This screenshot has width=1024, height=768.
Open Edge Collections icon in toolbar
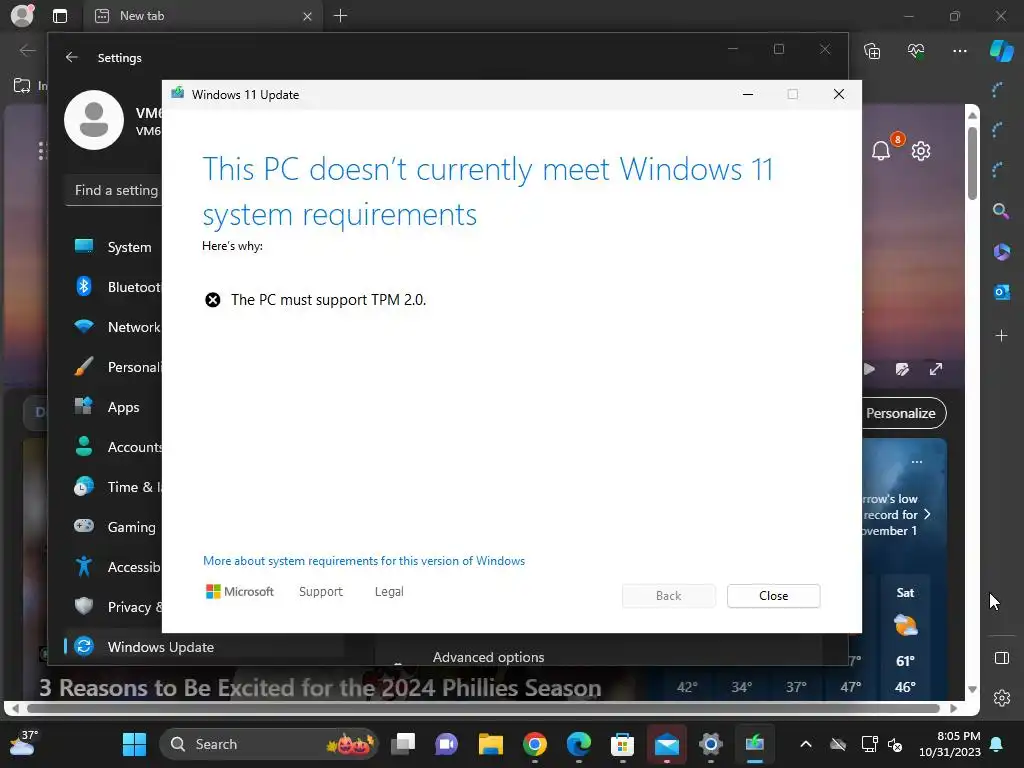click(x=872, y=51)
